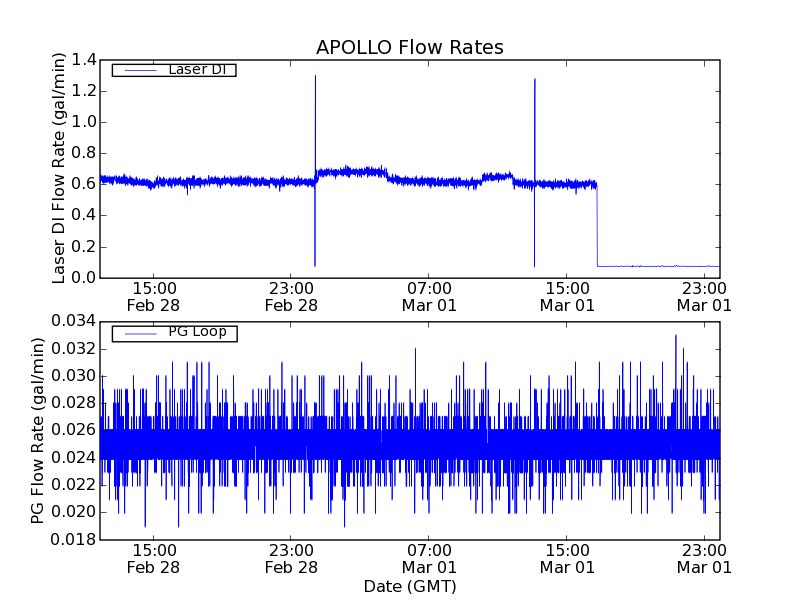Click the 1.4 tick on Laser DI axis

coord(84,60)
